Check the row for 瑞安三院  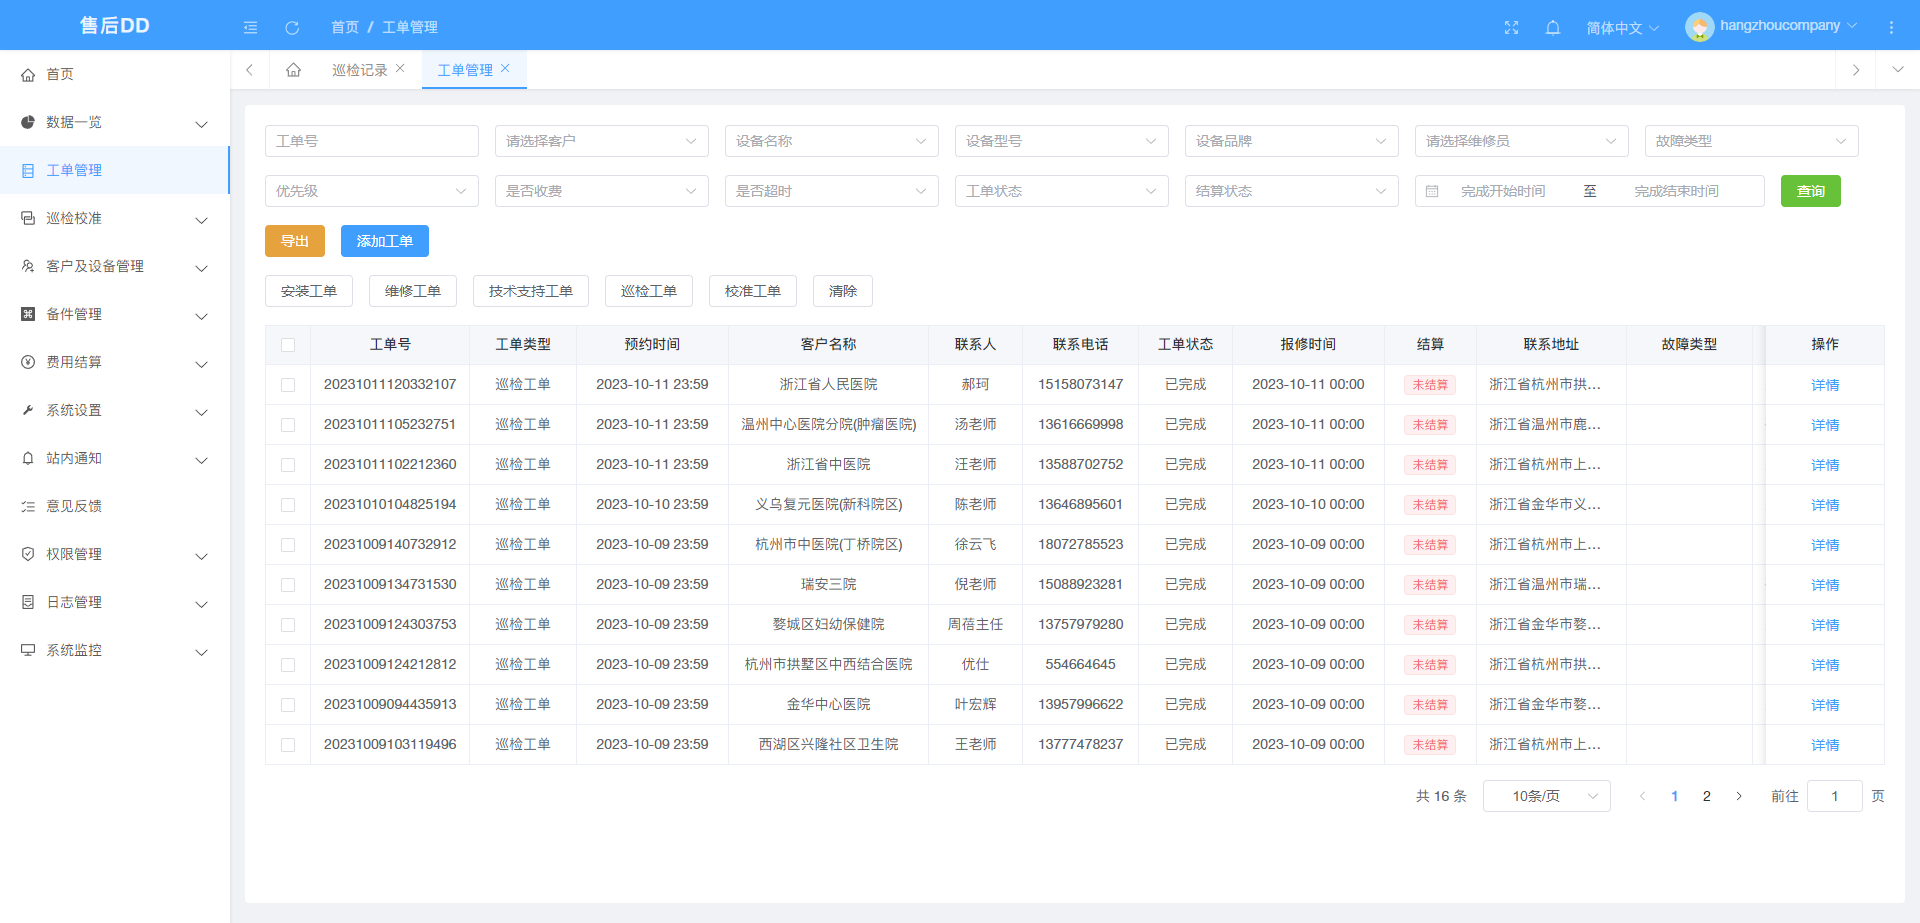pos(288,584)
